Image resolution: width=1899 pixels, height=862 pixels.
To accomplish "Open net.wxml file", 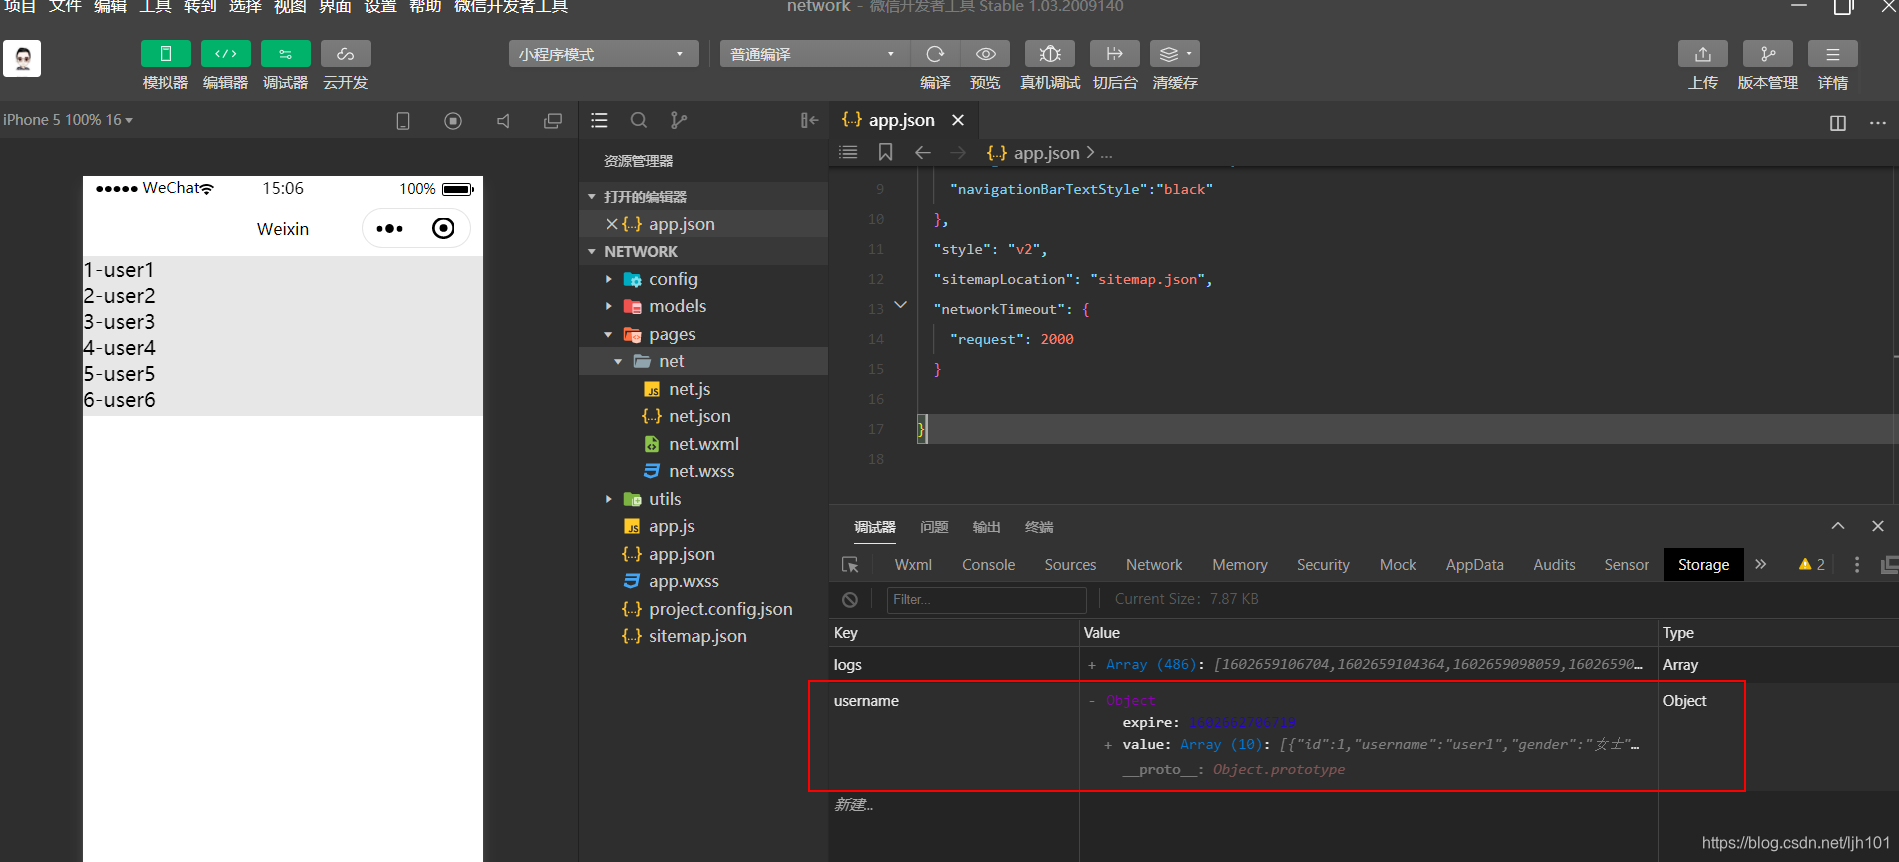I will pyautogui.click(x=704, y=444).
